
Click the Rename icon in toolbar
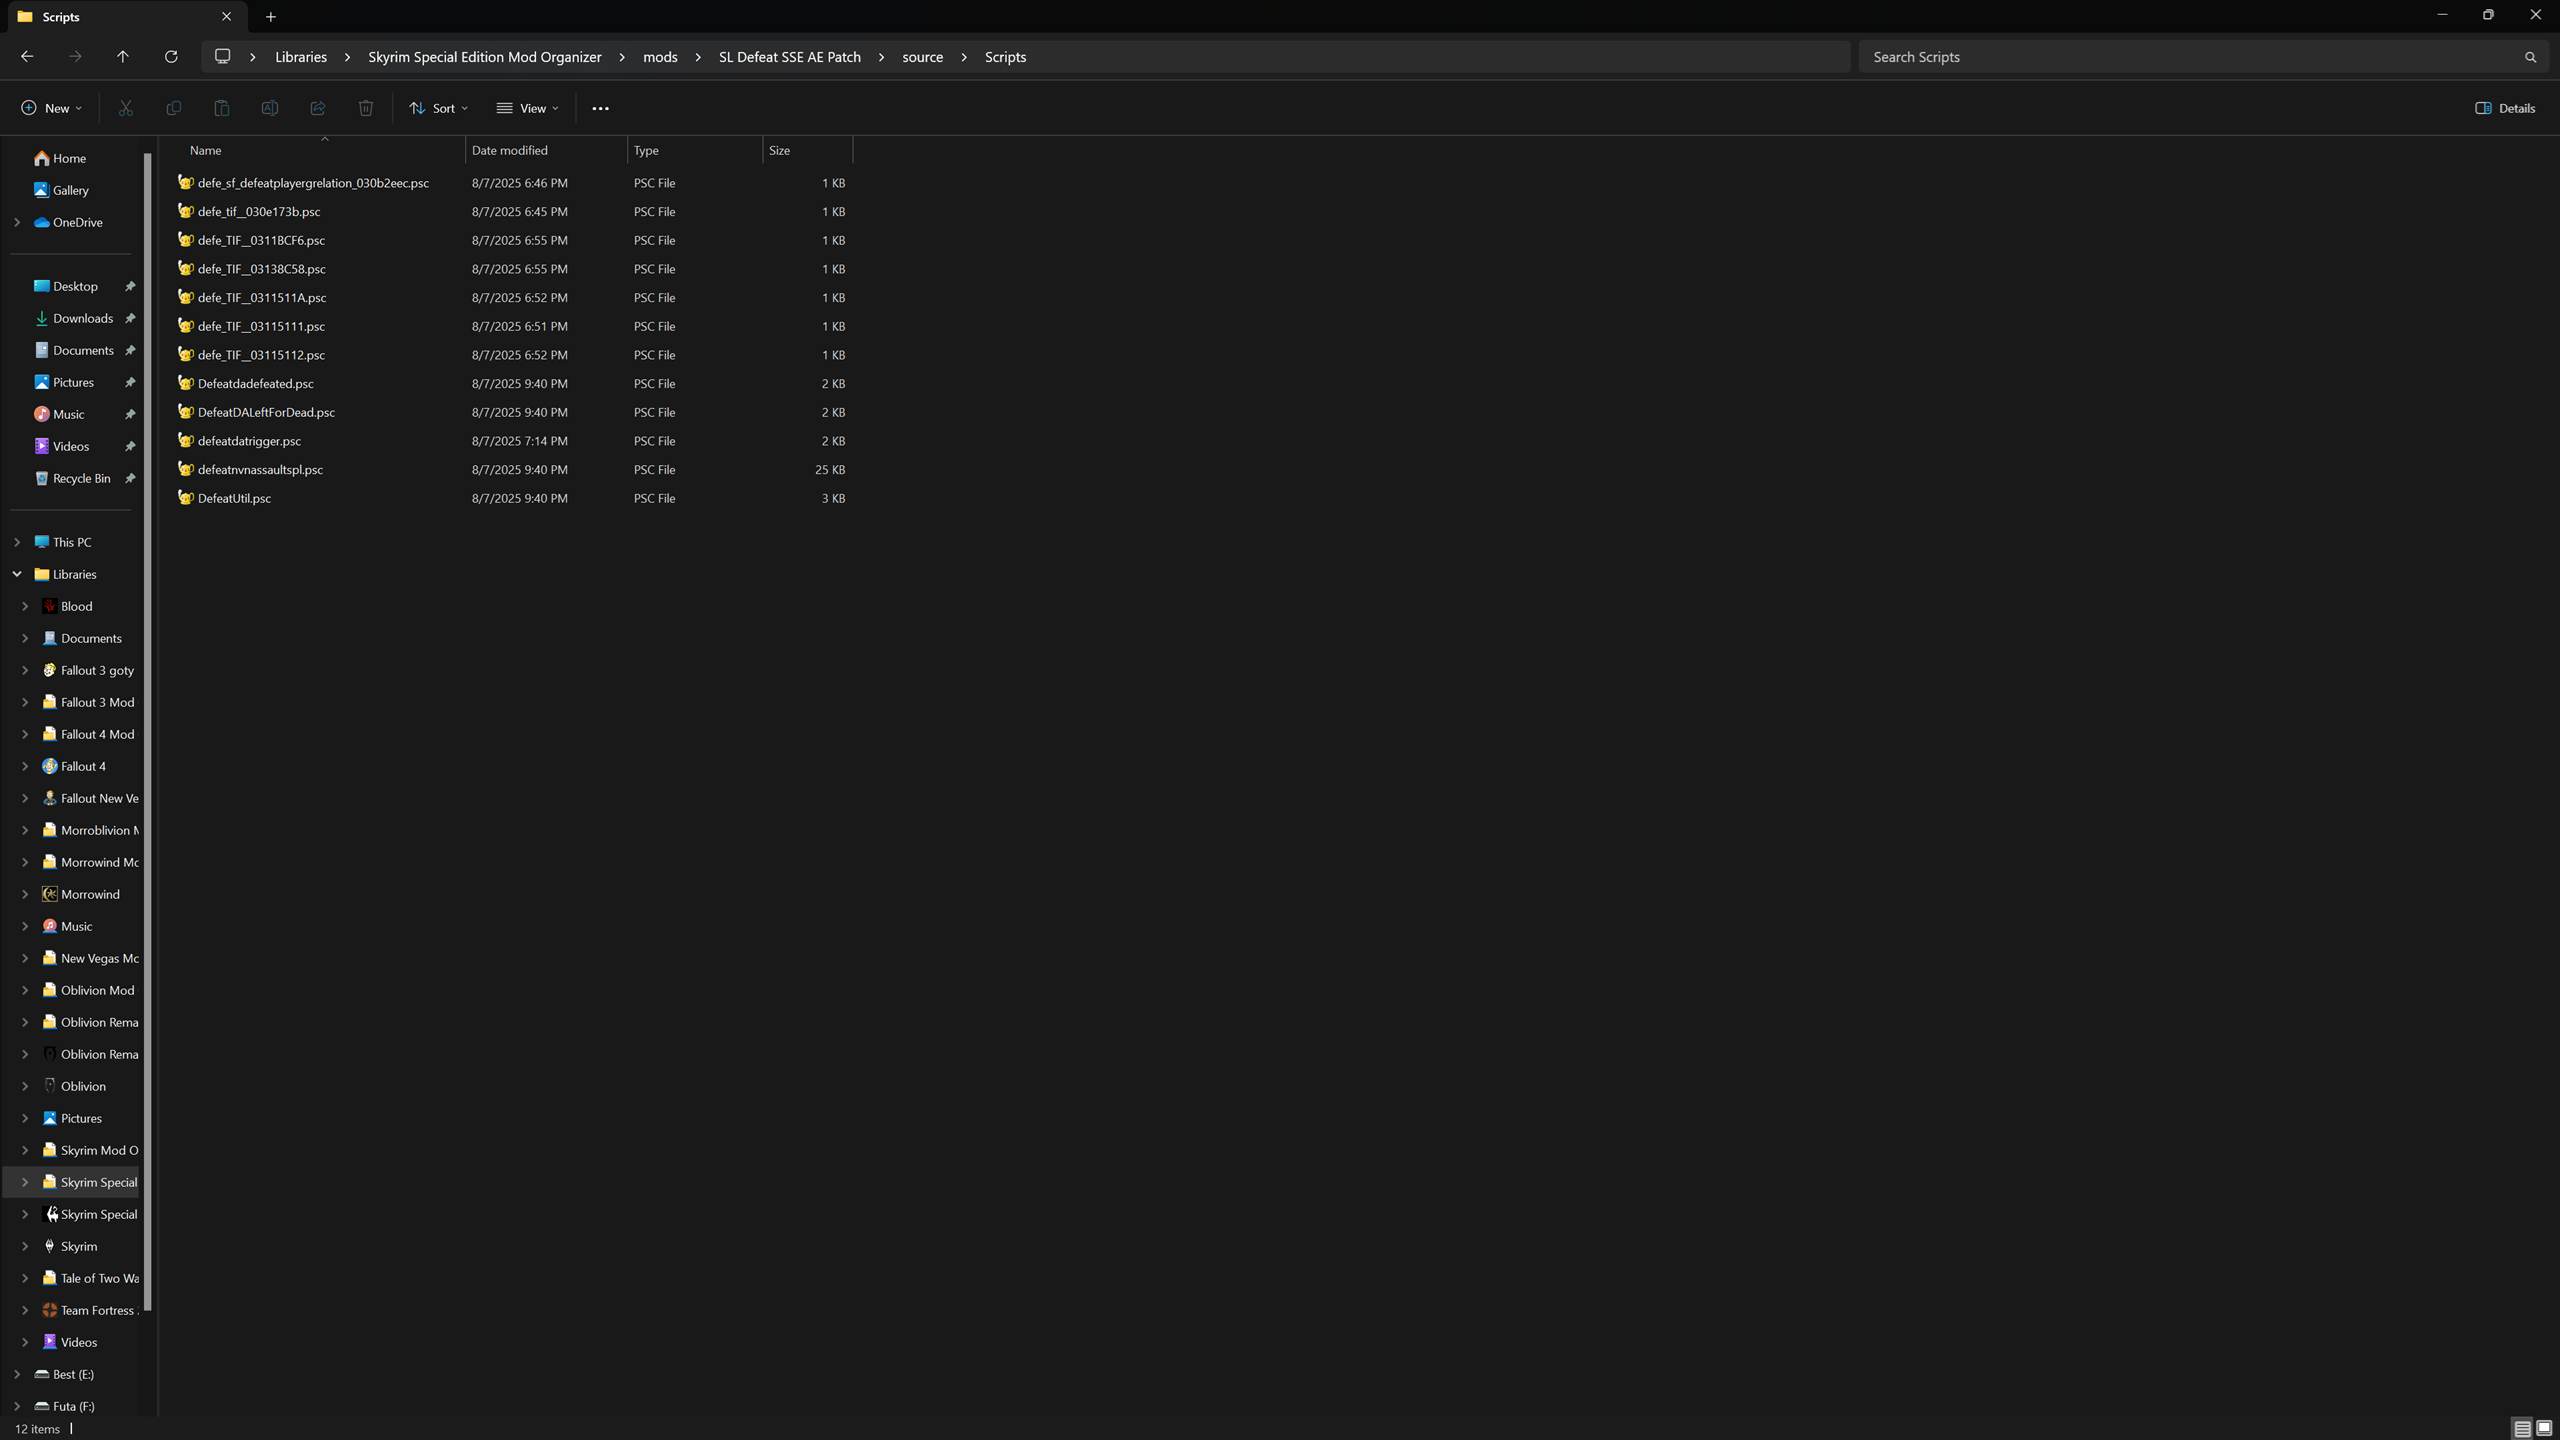270,108
